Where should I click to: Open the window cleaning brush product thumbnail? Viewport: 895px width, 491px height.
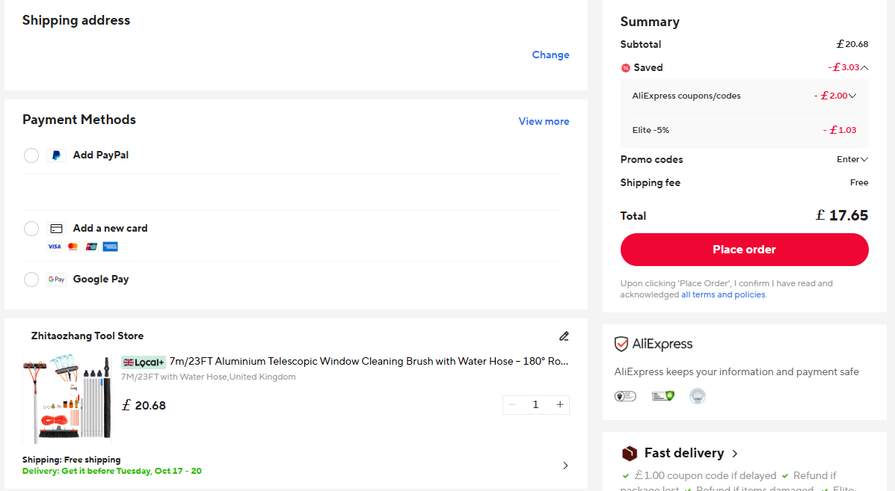pos(67,398)
